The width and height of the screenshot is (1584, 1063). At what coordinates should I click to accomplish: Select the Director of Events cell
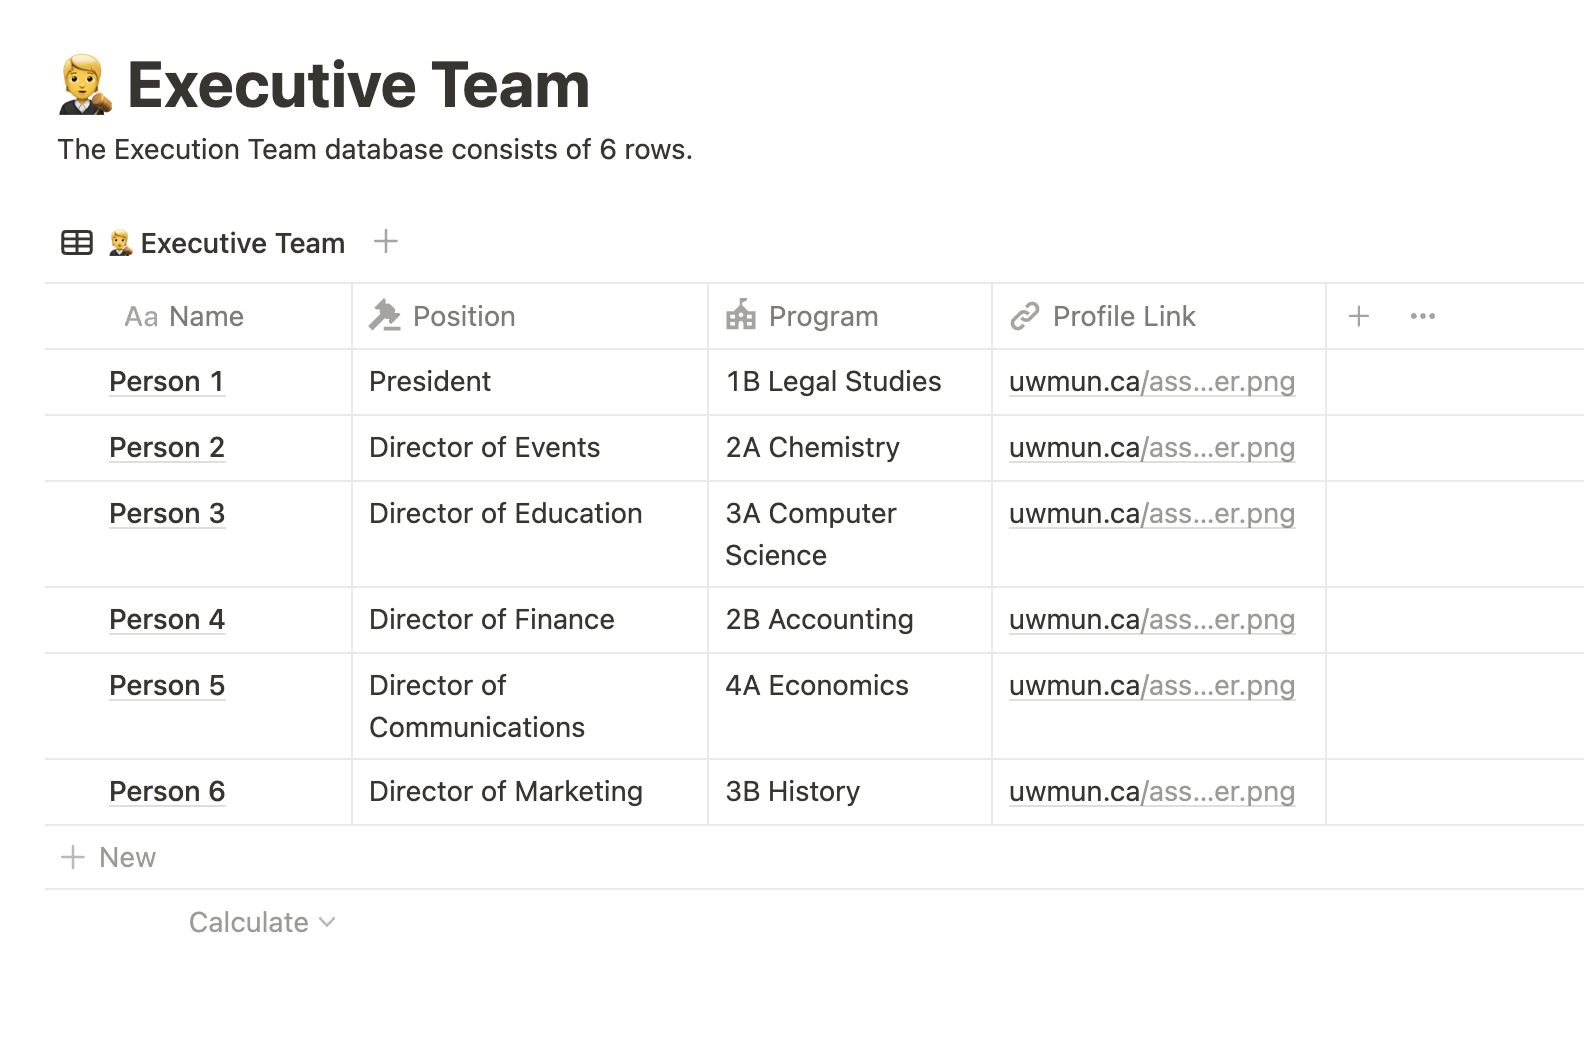pyautogui.click(x=484, y=448)
